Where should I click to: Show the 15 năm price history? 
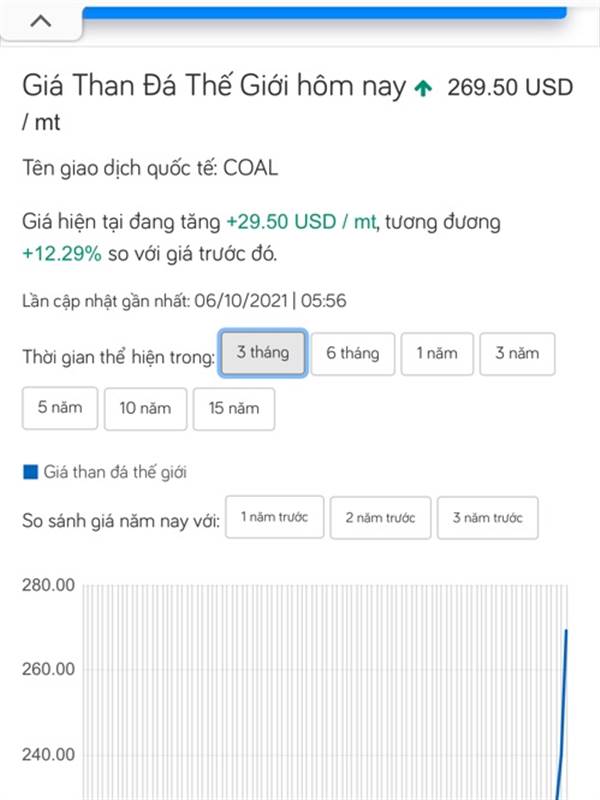[234, 409]
